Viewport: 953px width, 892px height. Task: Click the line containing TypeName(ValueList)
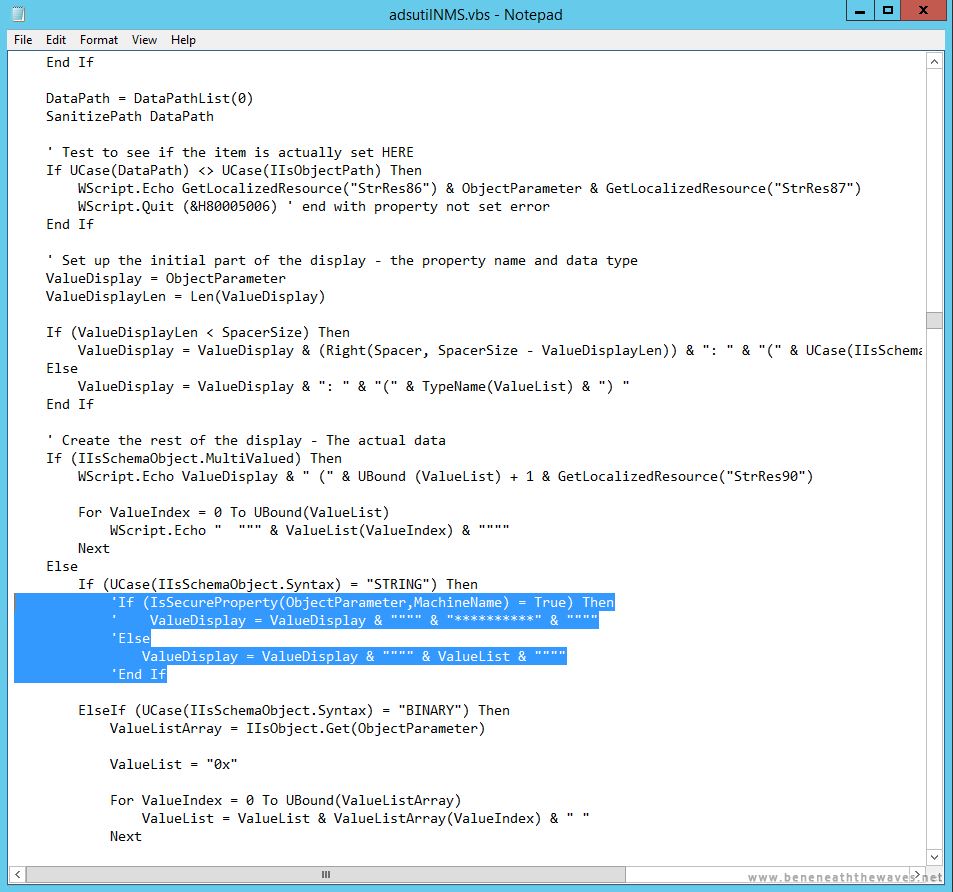pyautogui.click(x=354, y=386)
